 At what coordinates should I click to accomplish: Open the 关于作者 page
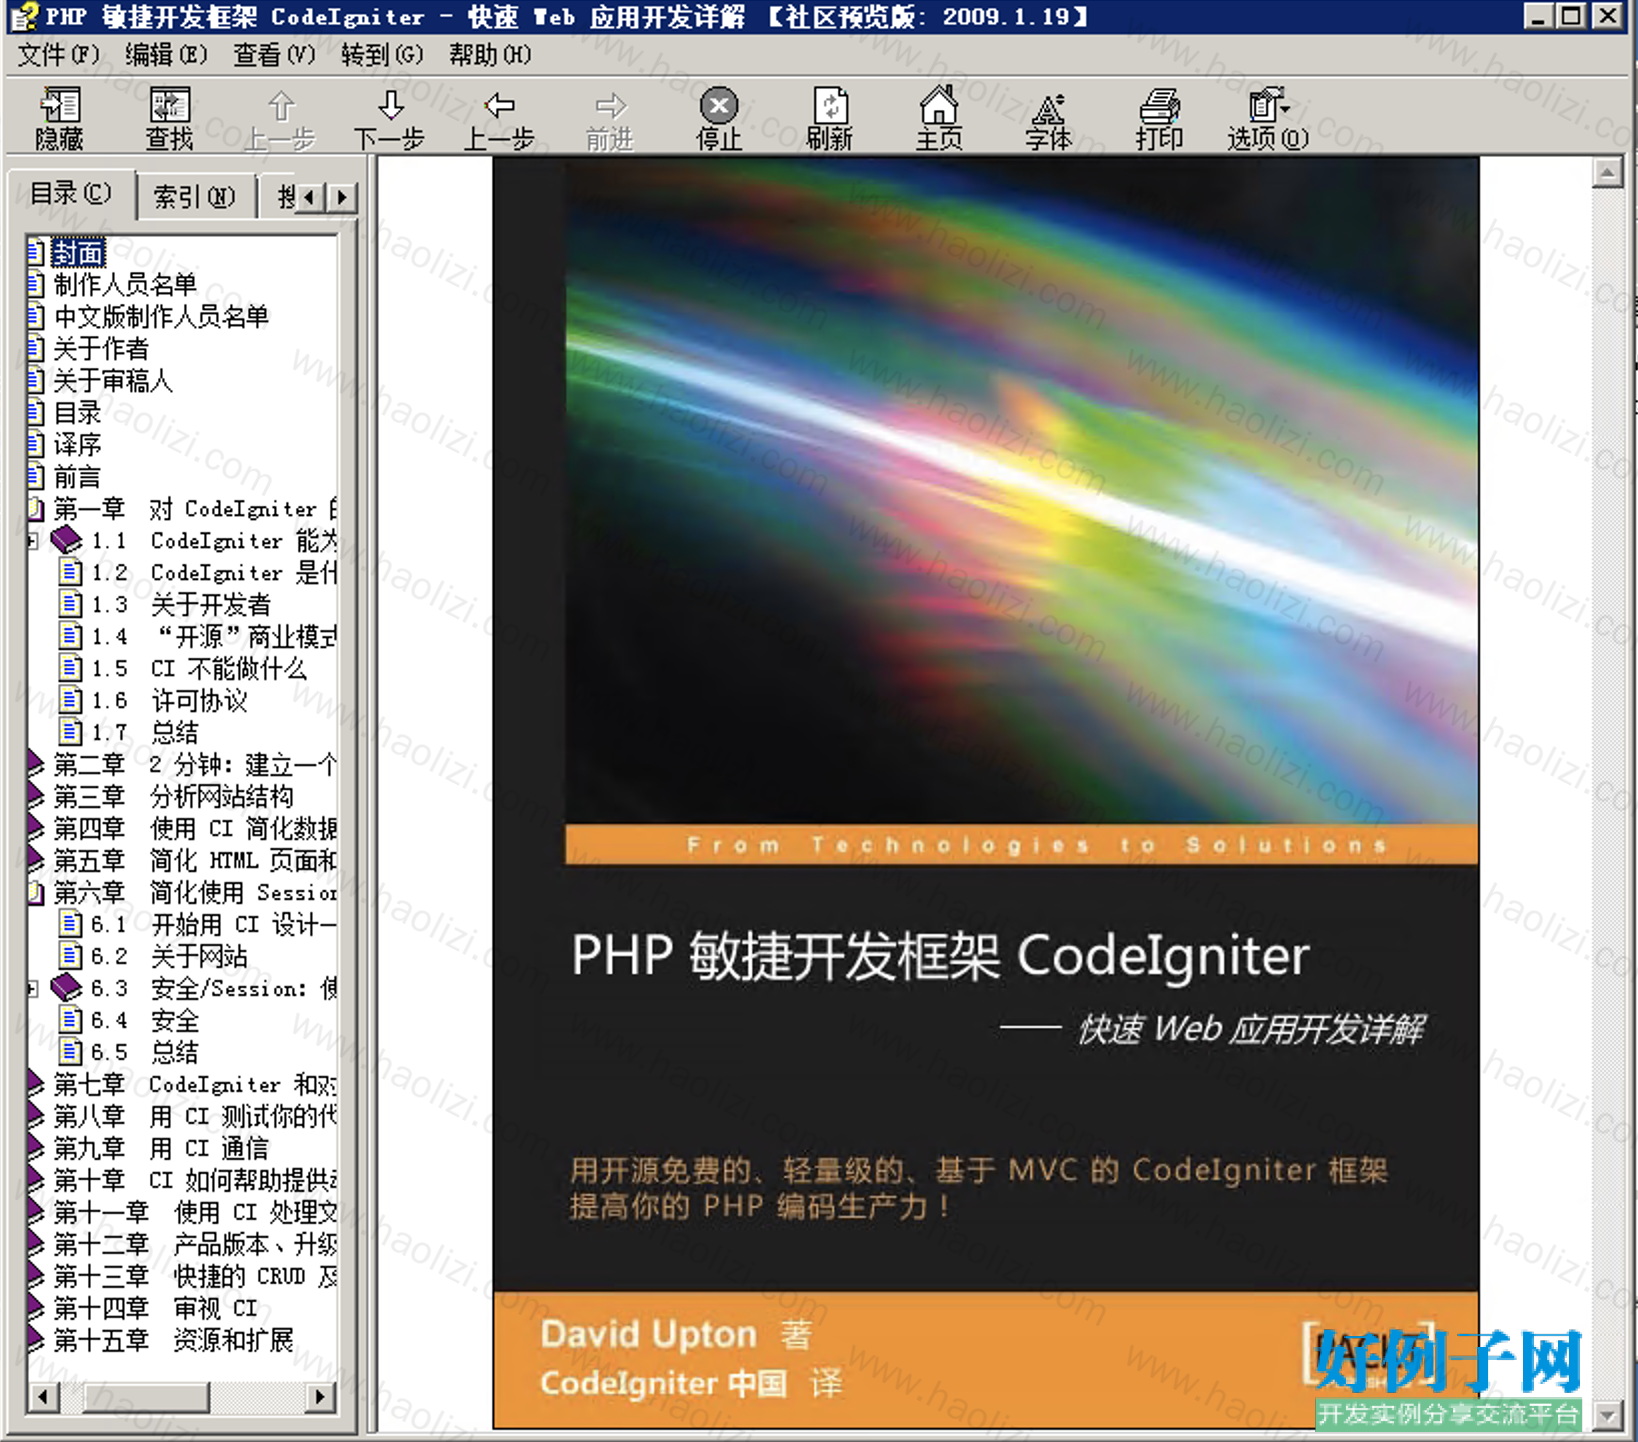click(100, 348)
